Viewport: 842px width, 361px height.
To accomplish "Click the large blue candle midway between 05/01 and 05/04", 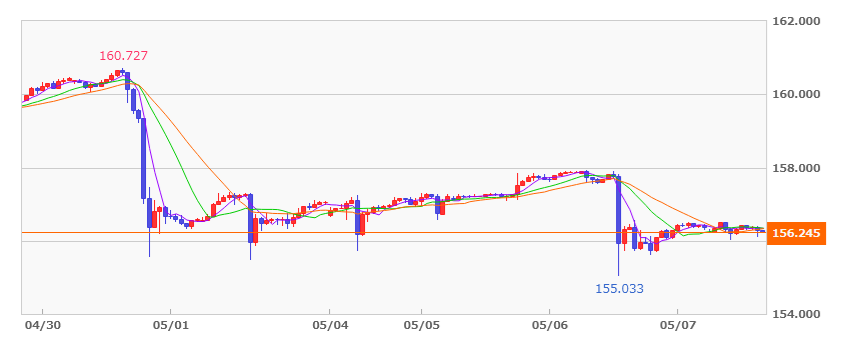I will point(250,218).
